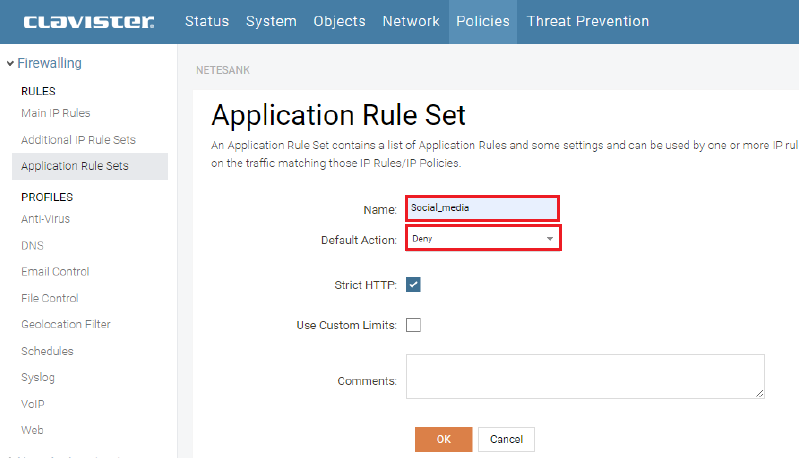Click the Name input field
This screenshot has width=799, height=458.
tap(482, 208)
